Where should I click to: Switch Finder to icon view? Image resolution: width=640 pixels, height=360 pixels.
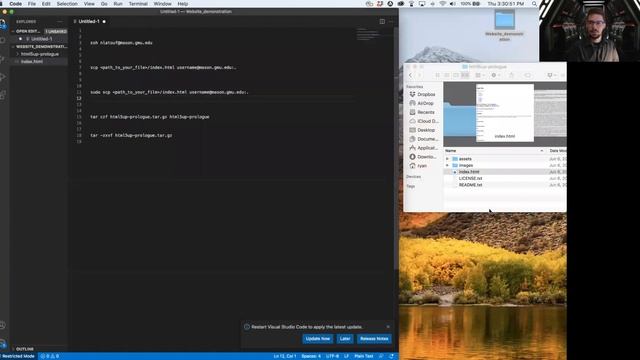click(438, 75)
